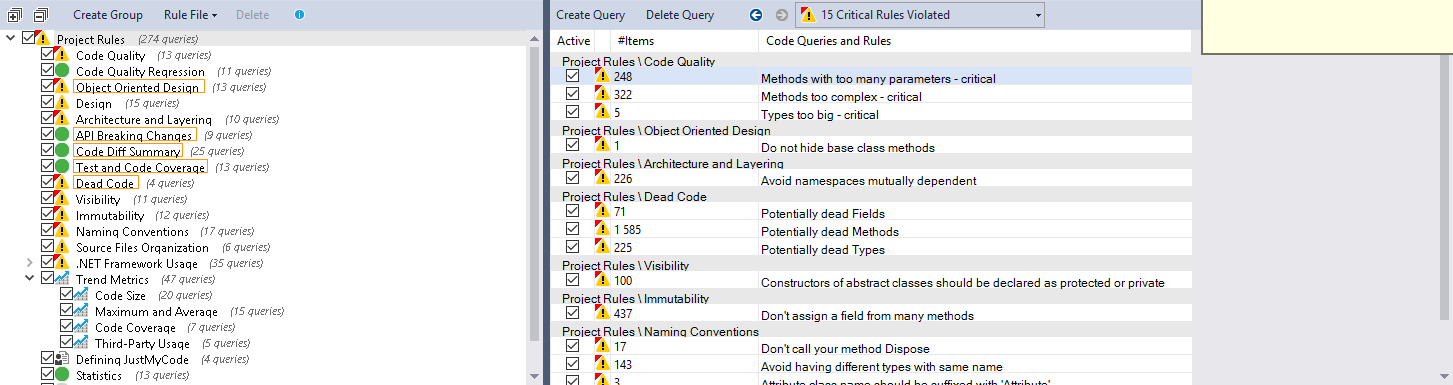Toggle the Code Coverage trend checkbox

(66, 327)
